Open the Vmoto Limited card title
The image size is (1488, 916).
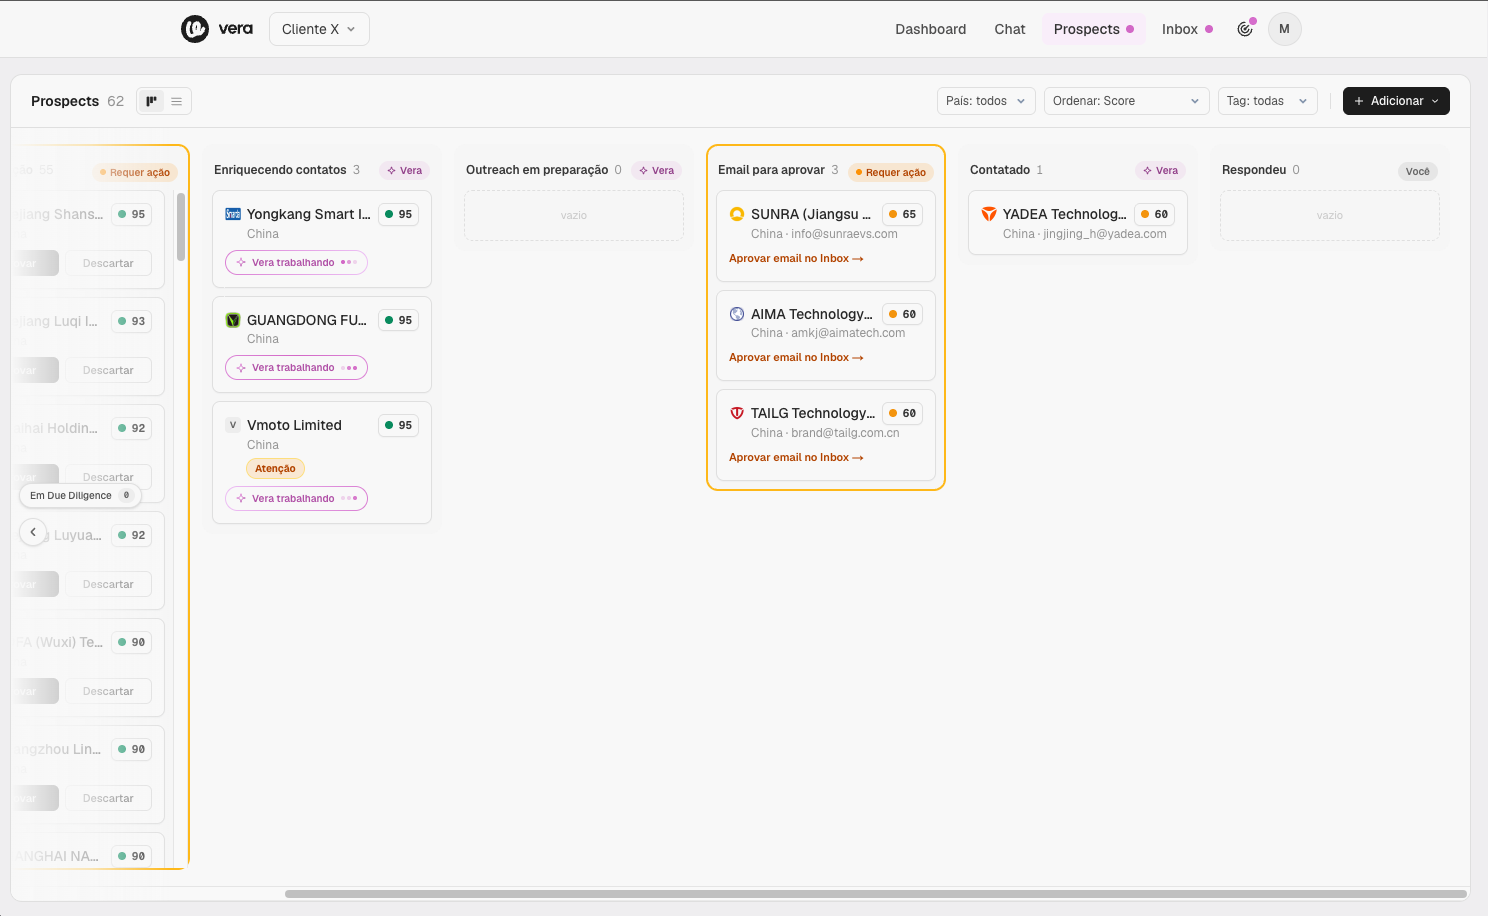[x=294, y=425]
